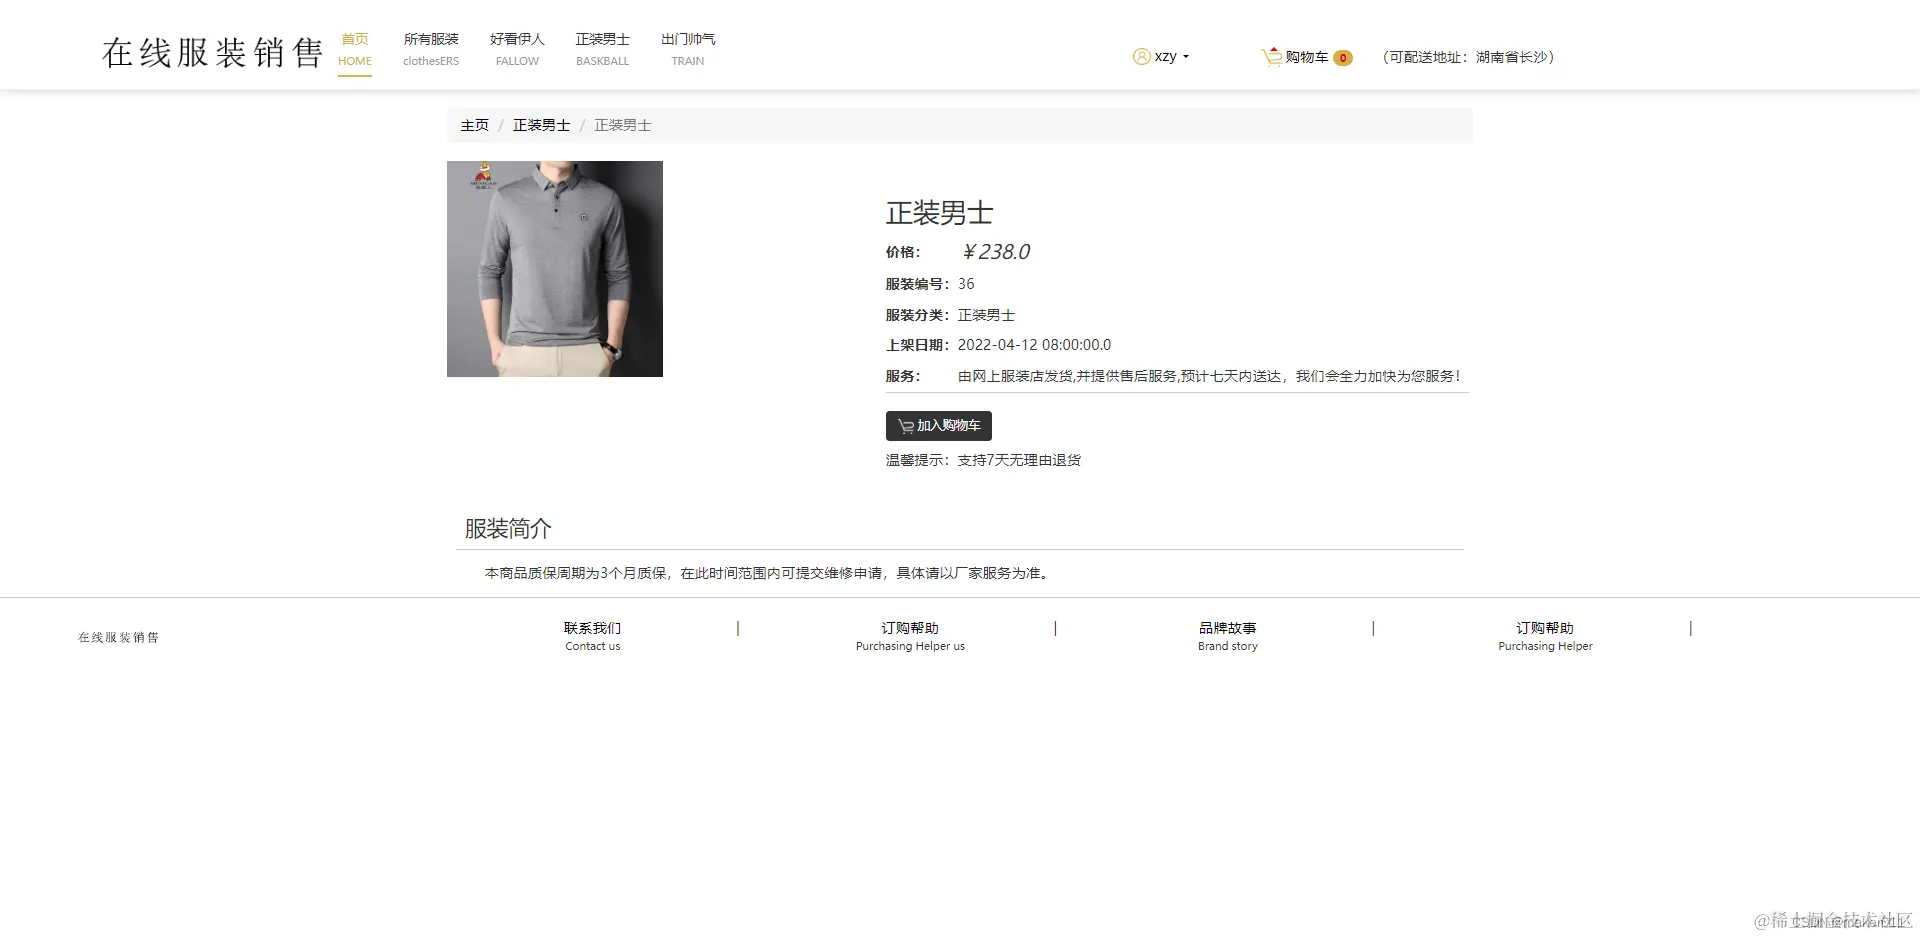Open the 所有服装 clothesERS category
The width and height of the screenshot is (1920, 937).
click(430, 49)
